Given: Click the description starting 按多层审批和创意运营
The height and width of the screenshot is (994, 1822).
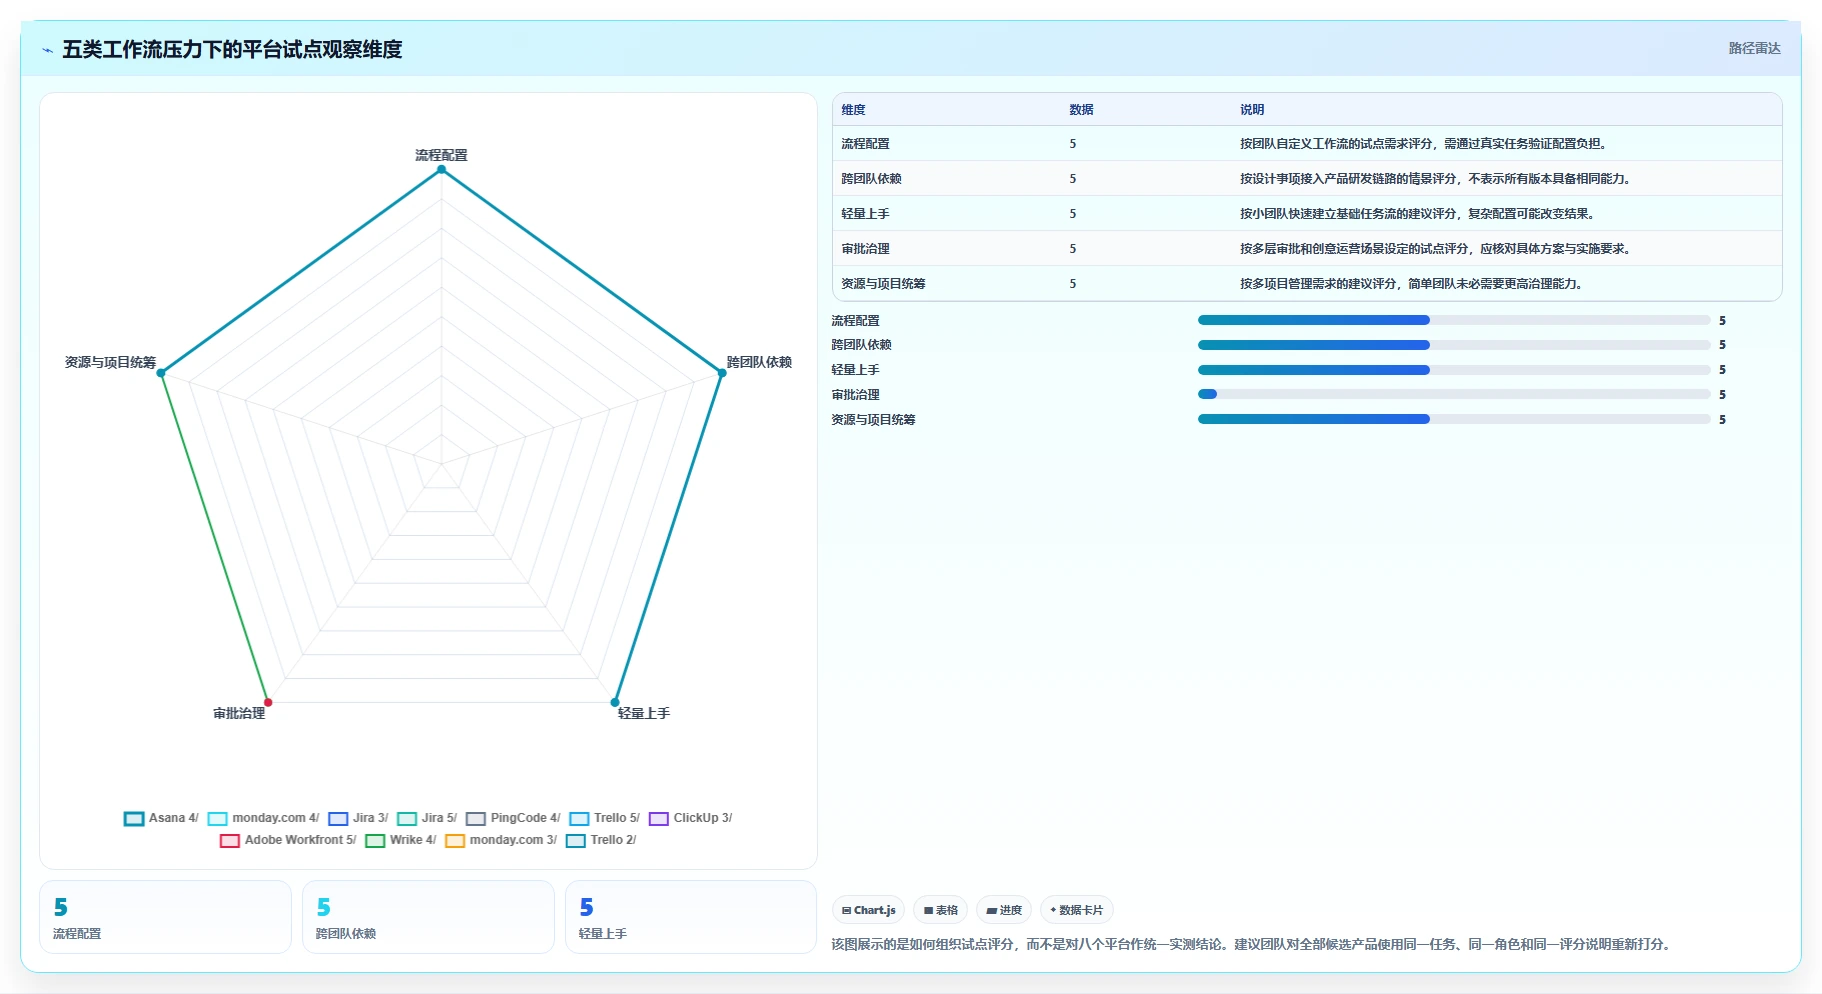Looking at the screenshot, I should pos(1436,249).
